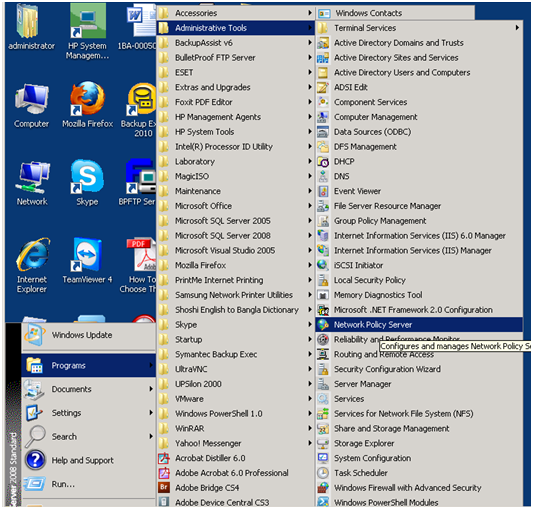The width and height of the screenshot is (533, 509).
Task: Open DFS Management entry
Action: 419,147
